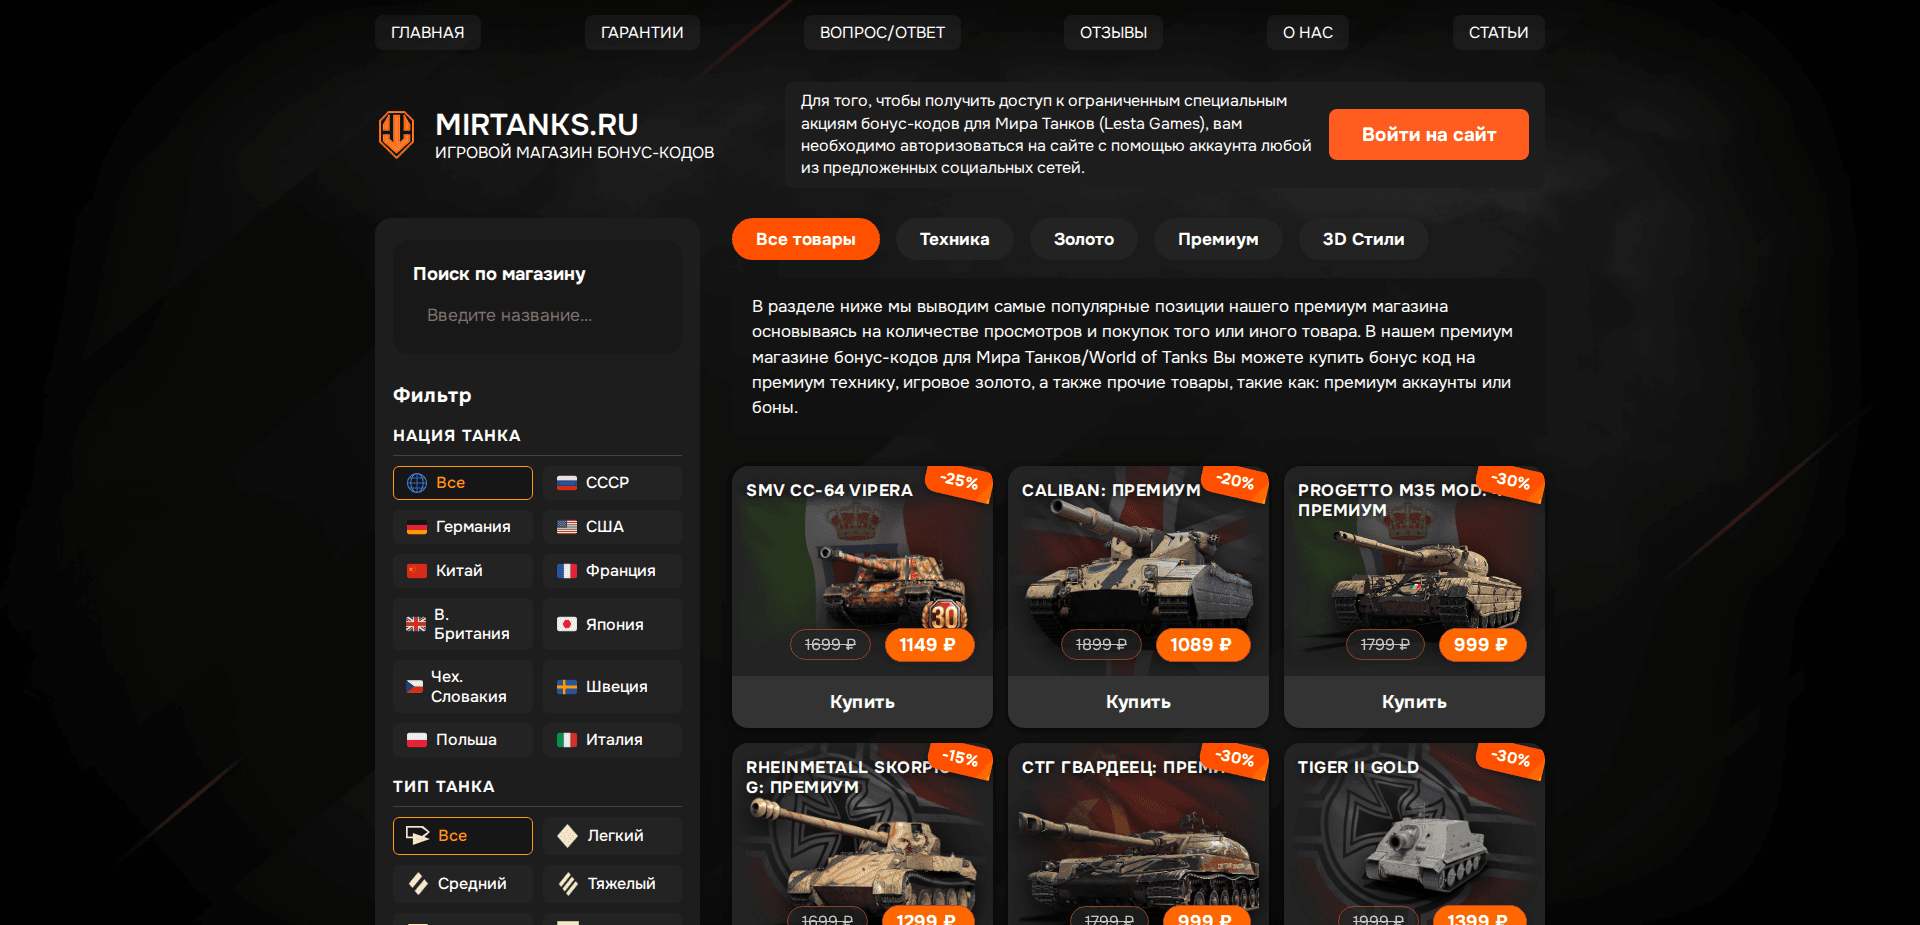
Task: Click the France flag icon
Action: click(567, 571)
